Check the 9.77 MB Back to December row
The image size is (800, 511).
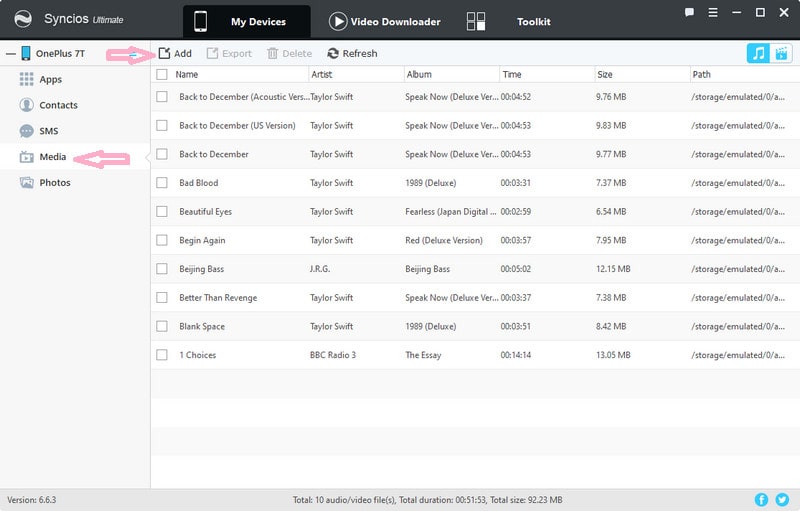tap(162, 154)
